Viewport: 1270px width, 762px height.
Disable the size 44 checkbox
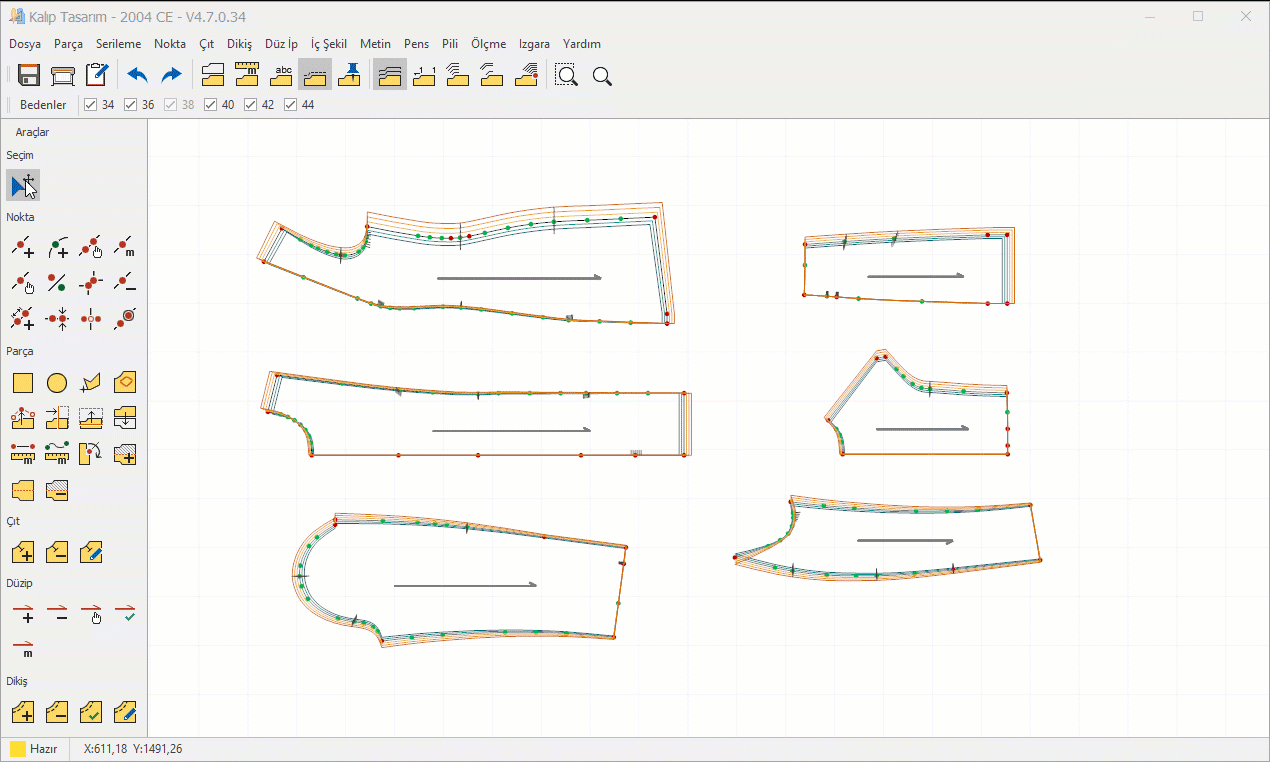(291, 105)
